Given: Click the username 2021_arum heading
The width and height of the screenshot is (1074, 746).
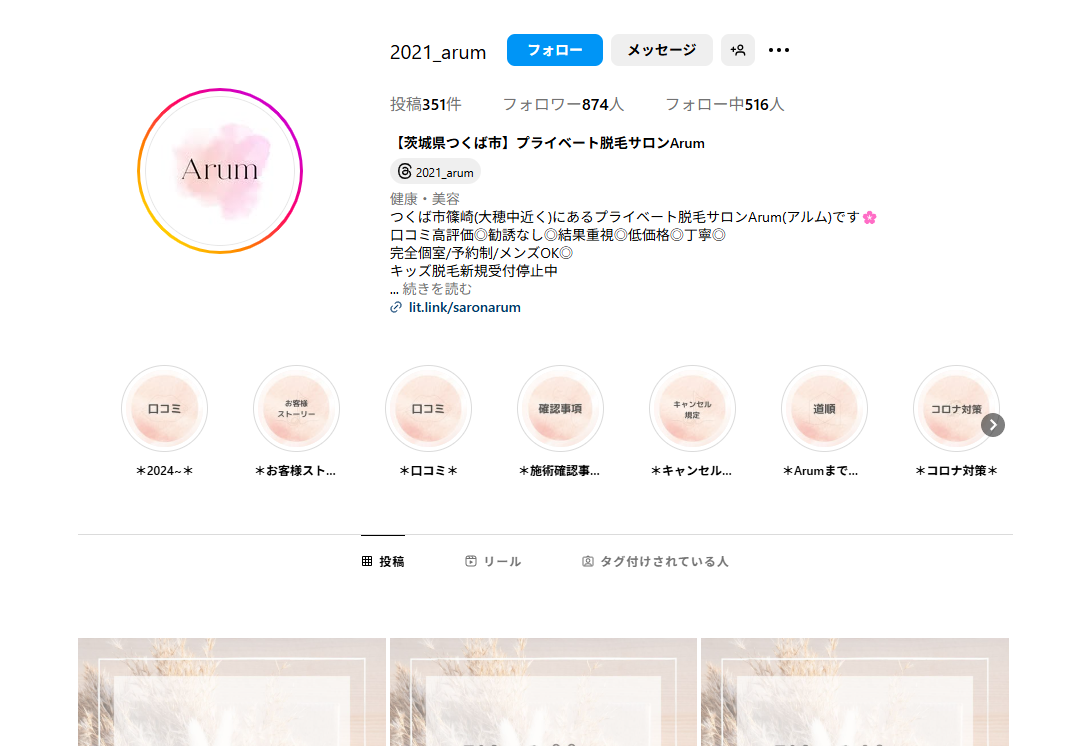Looking at the screenshot, I should [438, 52].
